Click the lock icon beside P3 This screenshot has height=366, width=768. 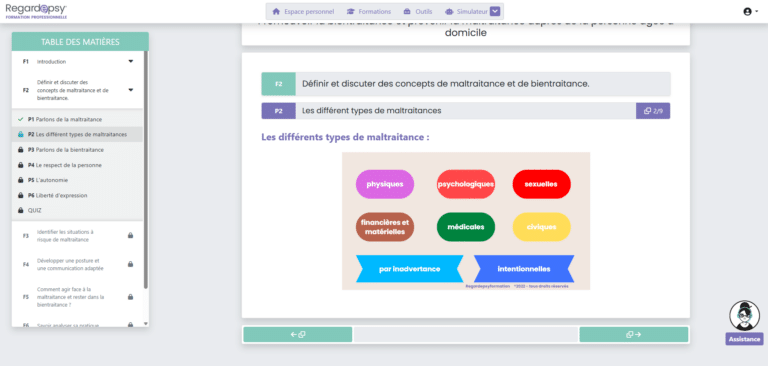tap(20, 149)
